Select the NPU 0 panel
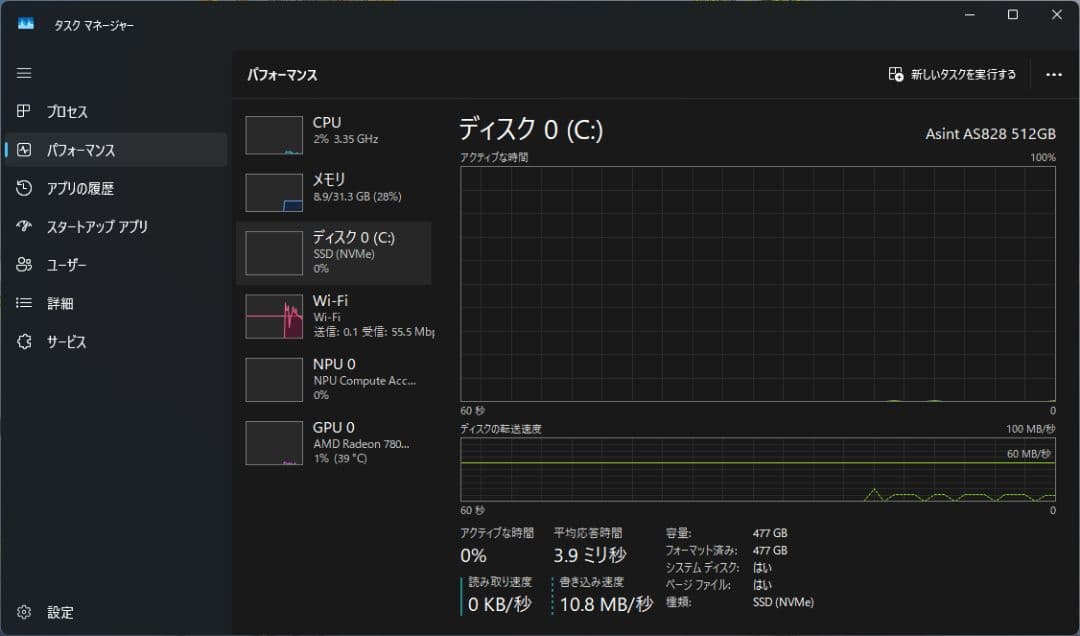This screenshot has width=1080, height=636. [x=330, y=377]
